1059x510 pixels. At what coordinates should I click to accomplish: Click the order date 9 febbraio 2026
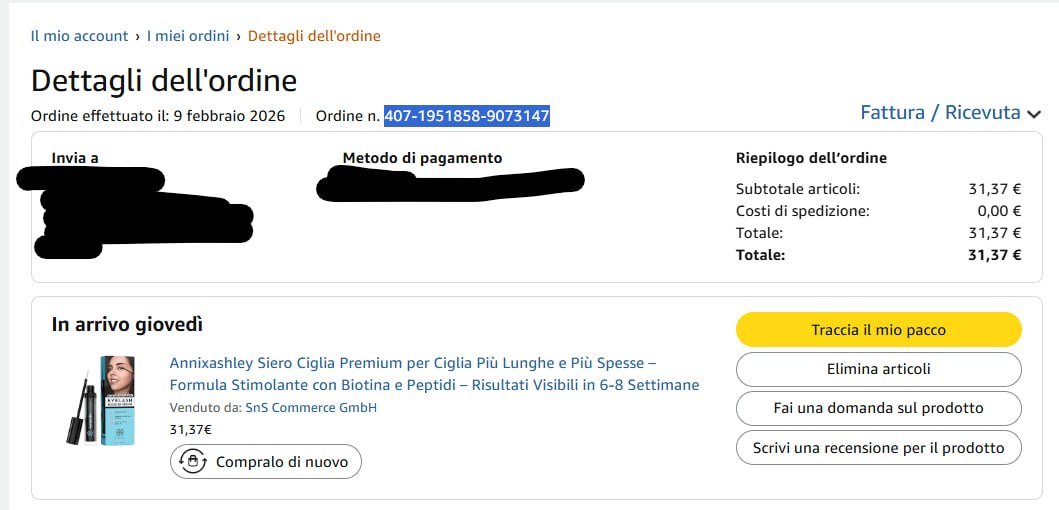tap(229, 116)
